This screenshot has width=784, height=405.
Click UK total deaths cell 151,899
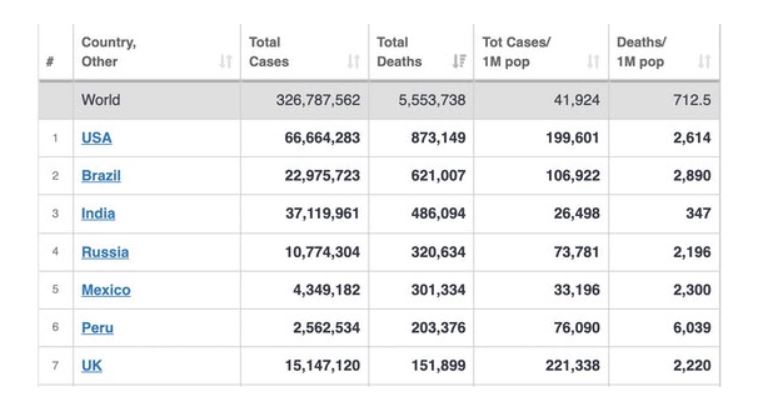click(438, 366)
